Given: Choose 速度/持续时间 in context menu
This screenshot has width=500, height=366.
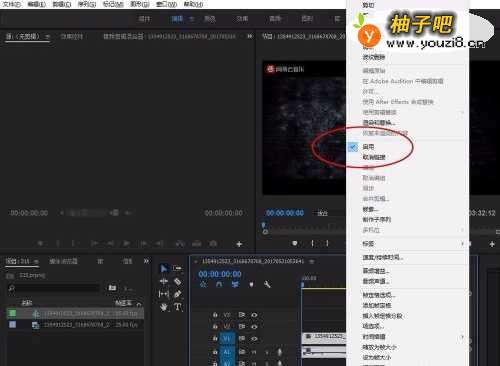Looking at the screenshot, I should (383, 257).
